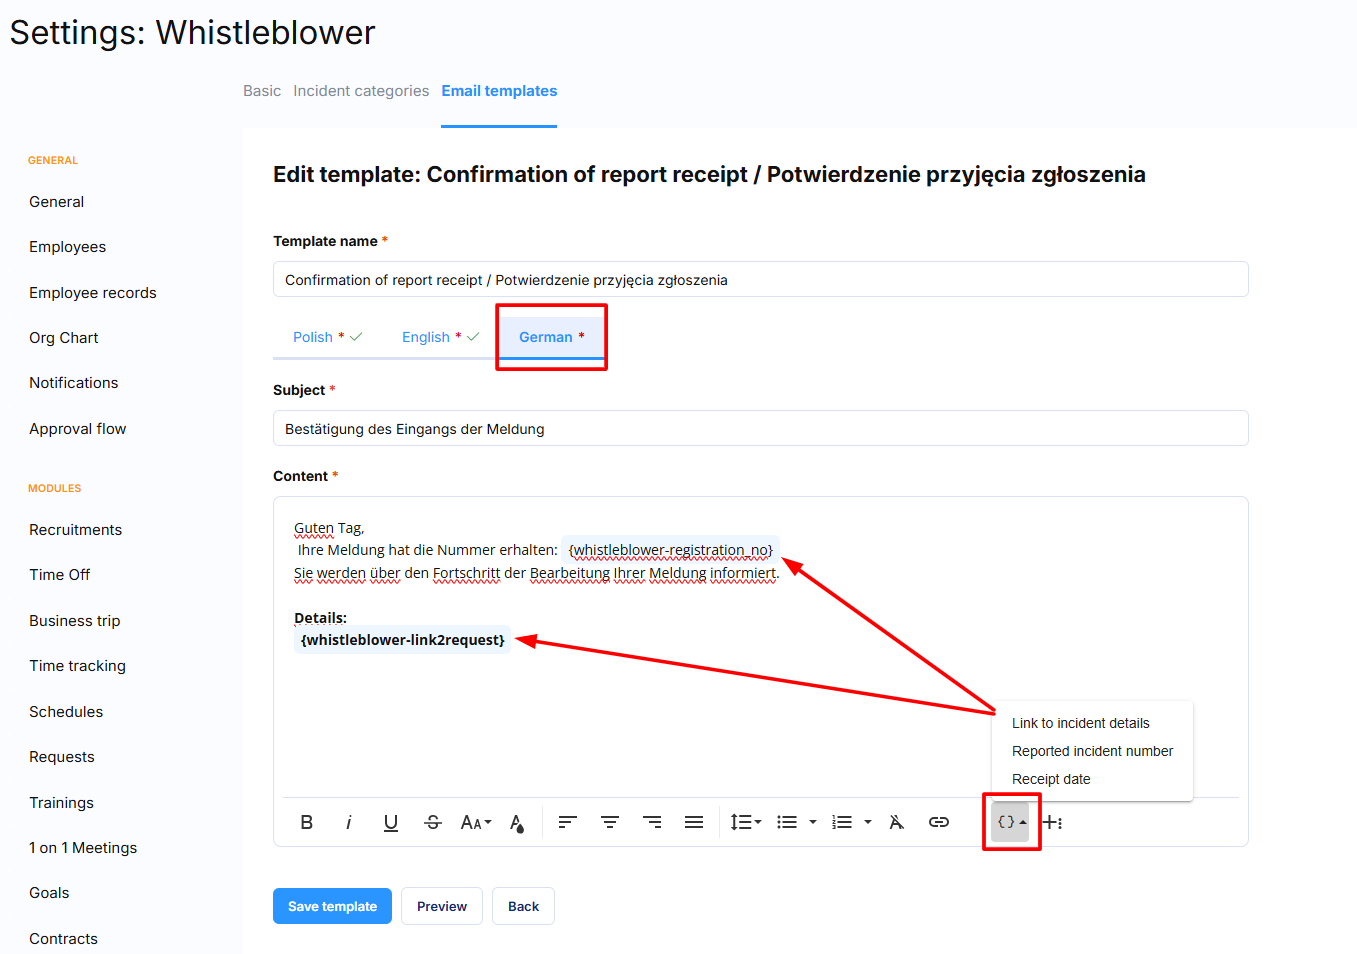Expand the line height dropdown

pos(745,822)
